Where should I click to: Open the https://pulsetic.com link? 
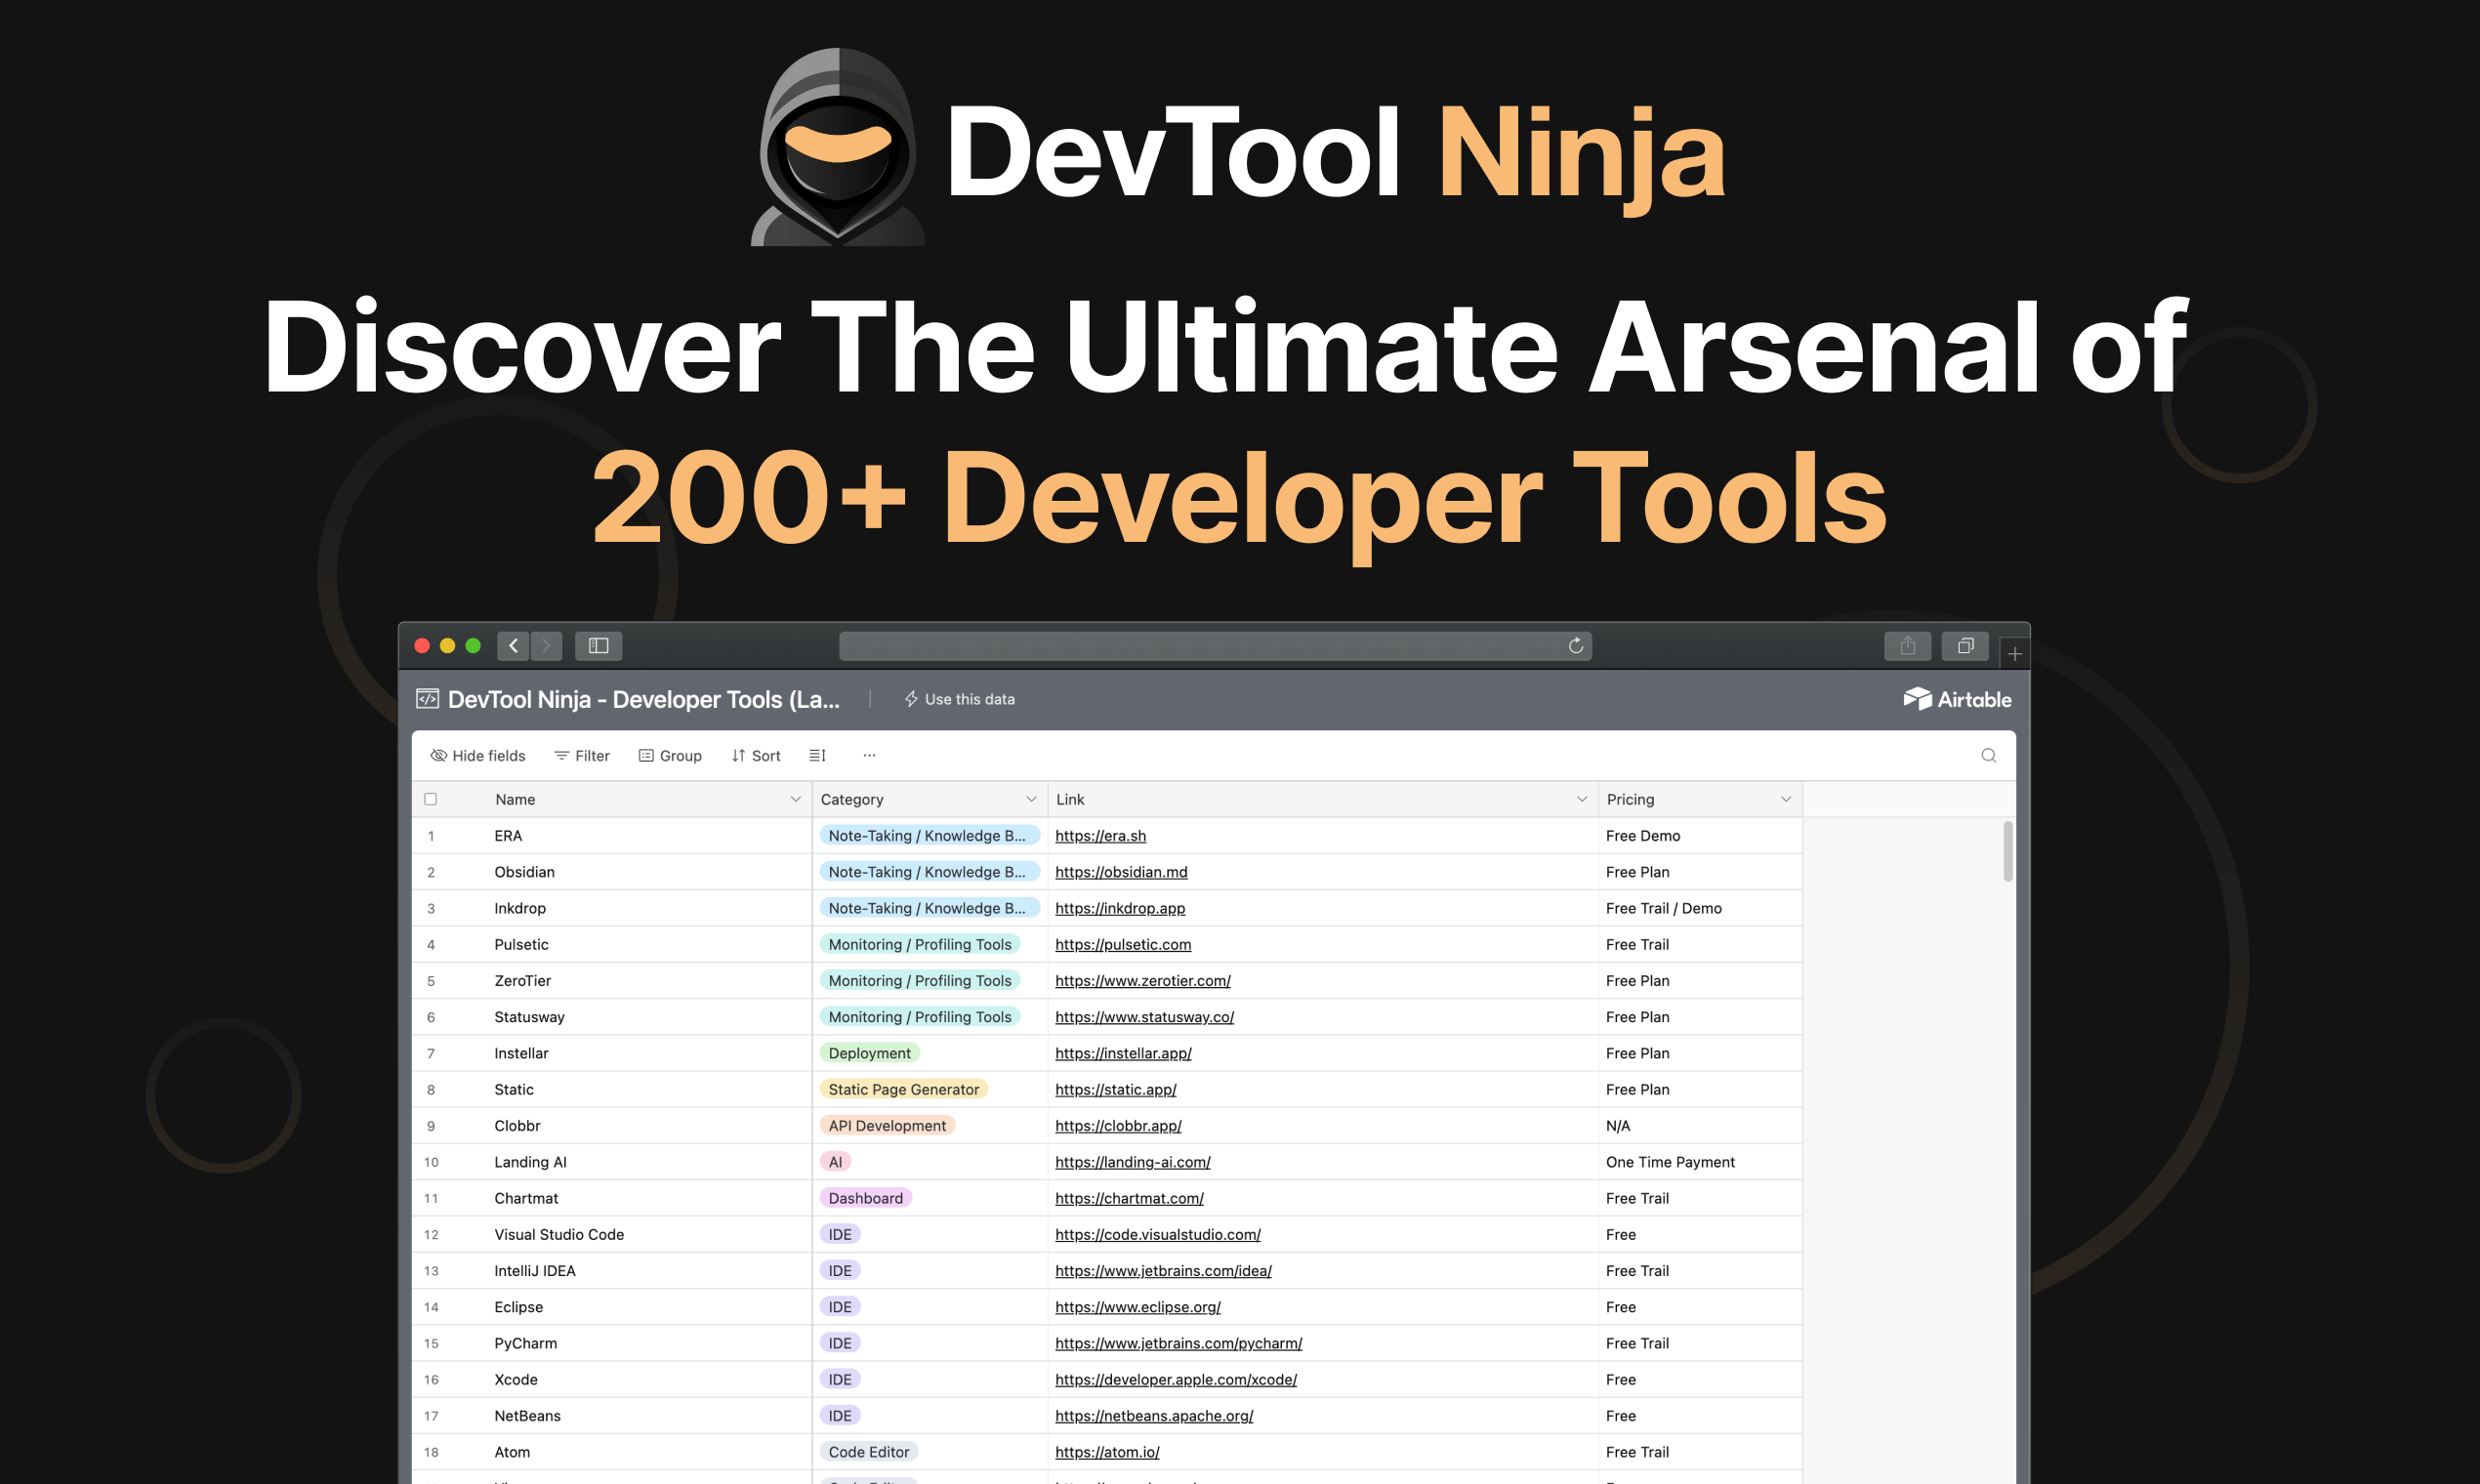[1123, 944]
